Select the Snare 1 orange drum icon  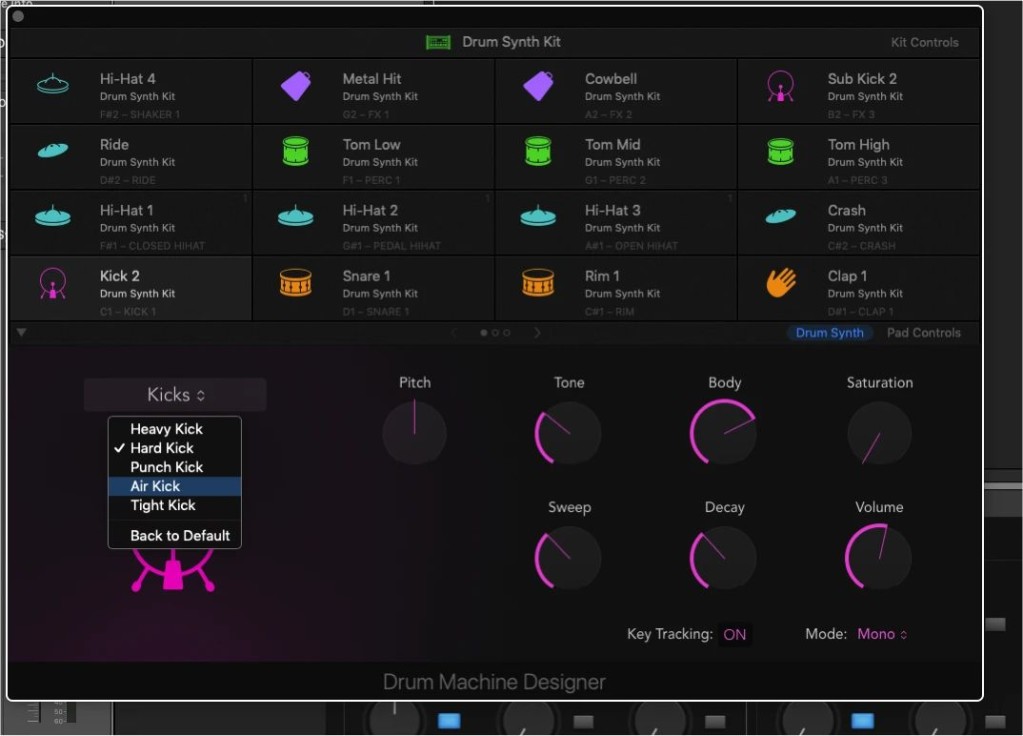pyautogui.click(x=296, y=283)
